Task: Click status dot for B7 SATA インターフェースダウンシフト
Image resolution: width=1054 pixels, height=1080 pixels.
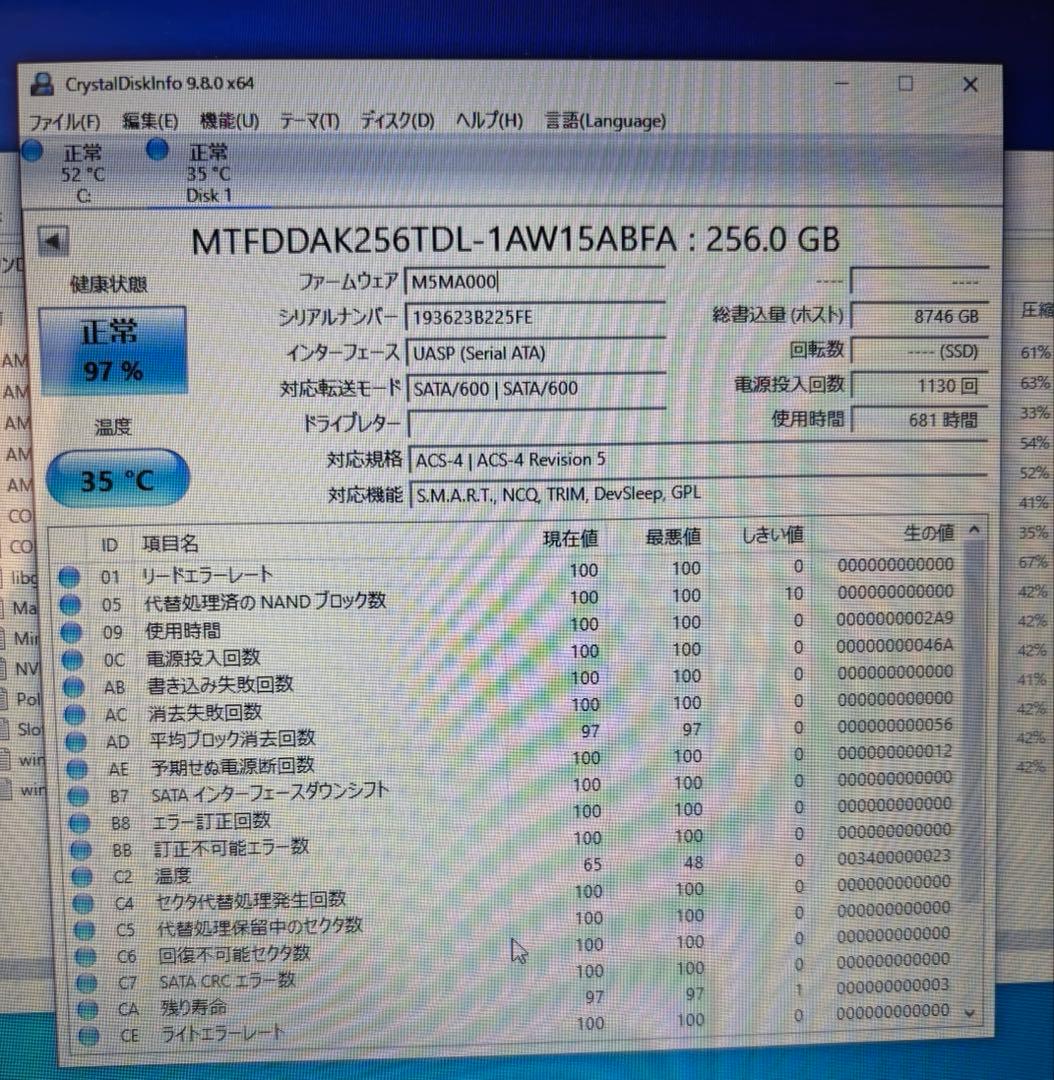Action: click(x=79, y=796)
